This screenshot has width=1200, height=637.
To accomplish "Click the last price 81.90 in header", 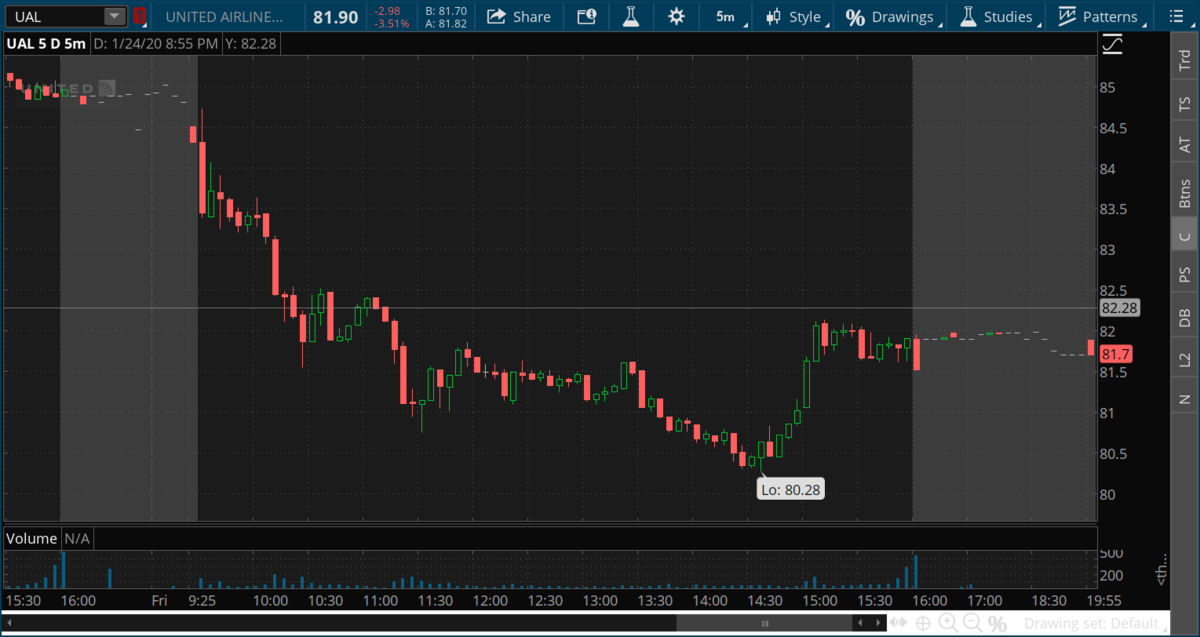I will coord(334,17).
